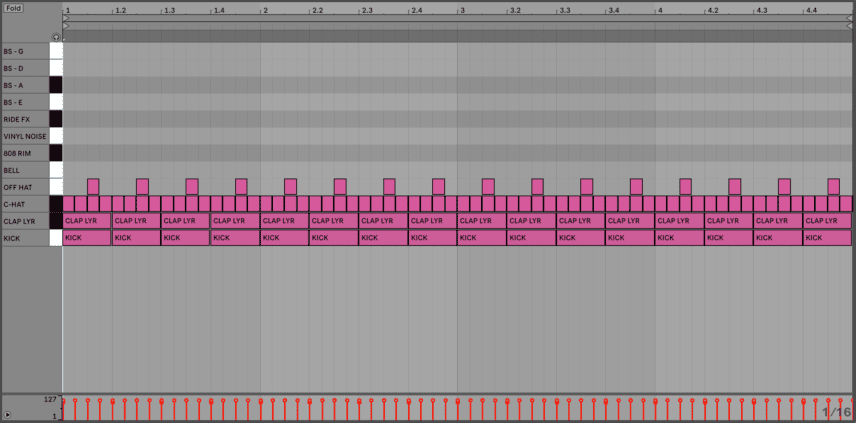Click the loop brace end handle
Screen dimensions: 856x423
point(849,18)
